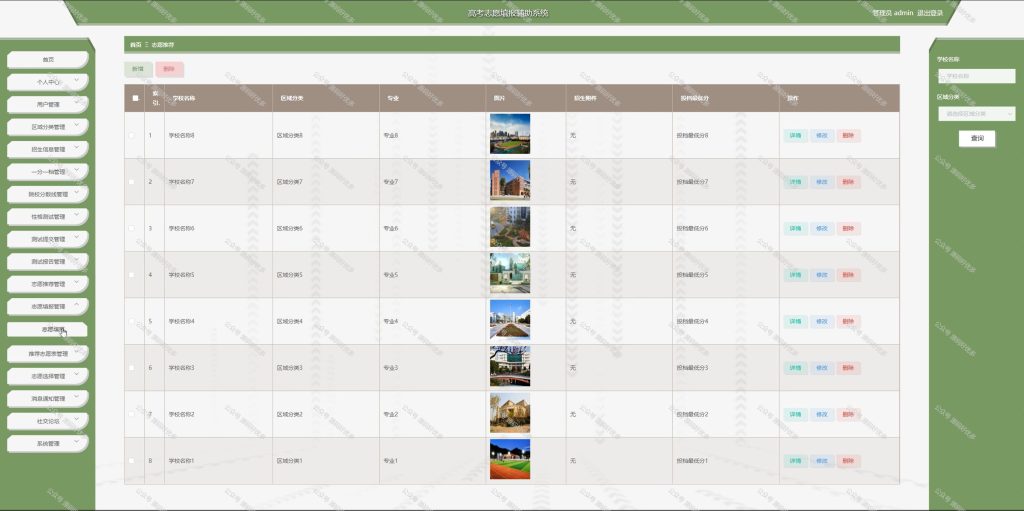The width and height of the screenshot is (1024, 511).
Task: Click the 修改 button in row 3
Action: coord(822,229)
